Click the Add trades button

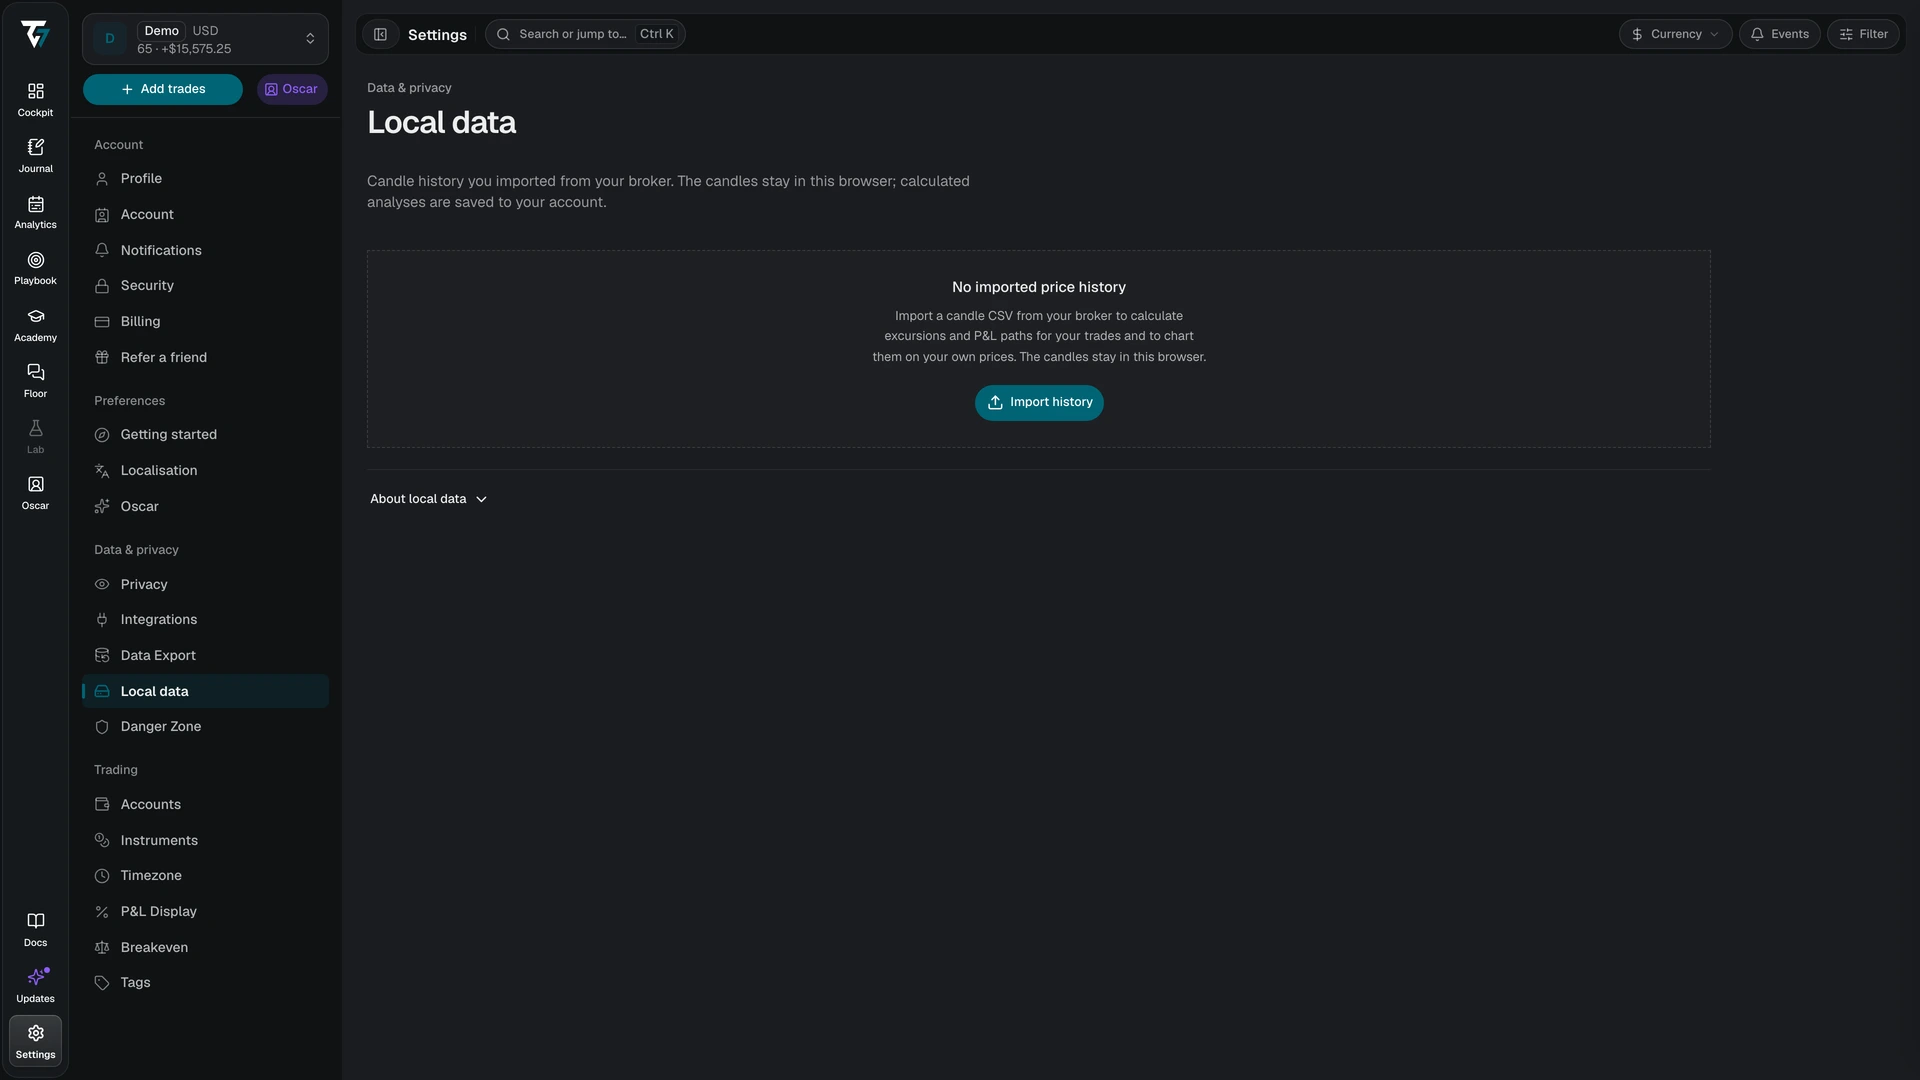click(162, 89)
